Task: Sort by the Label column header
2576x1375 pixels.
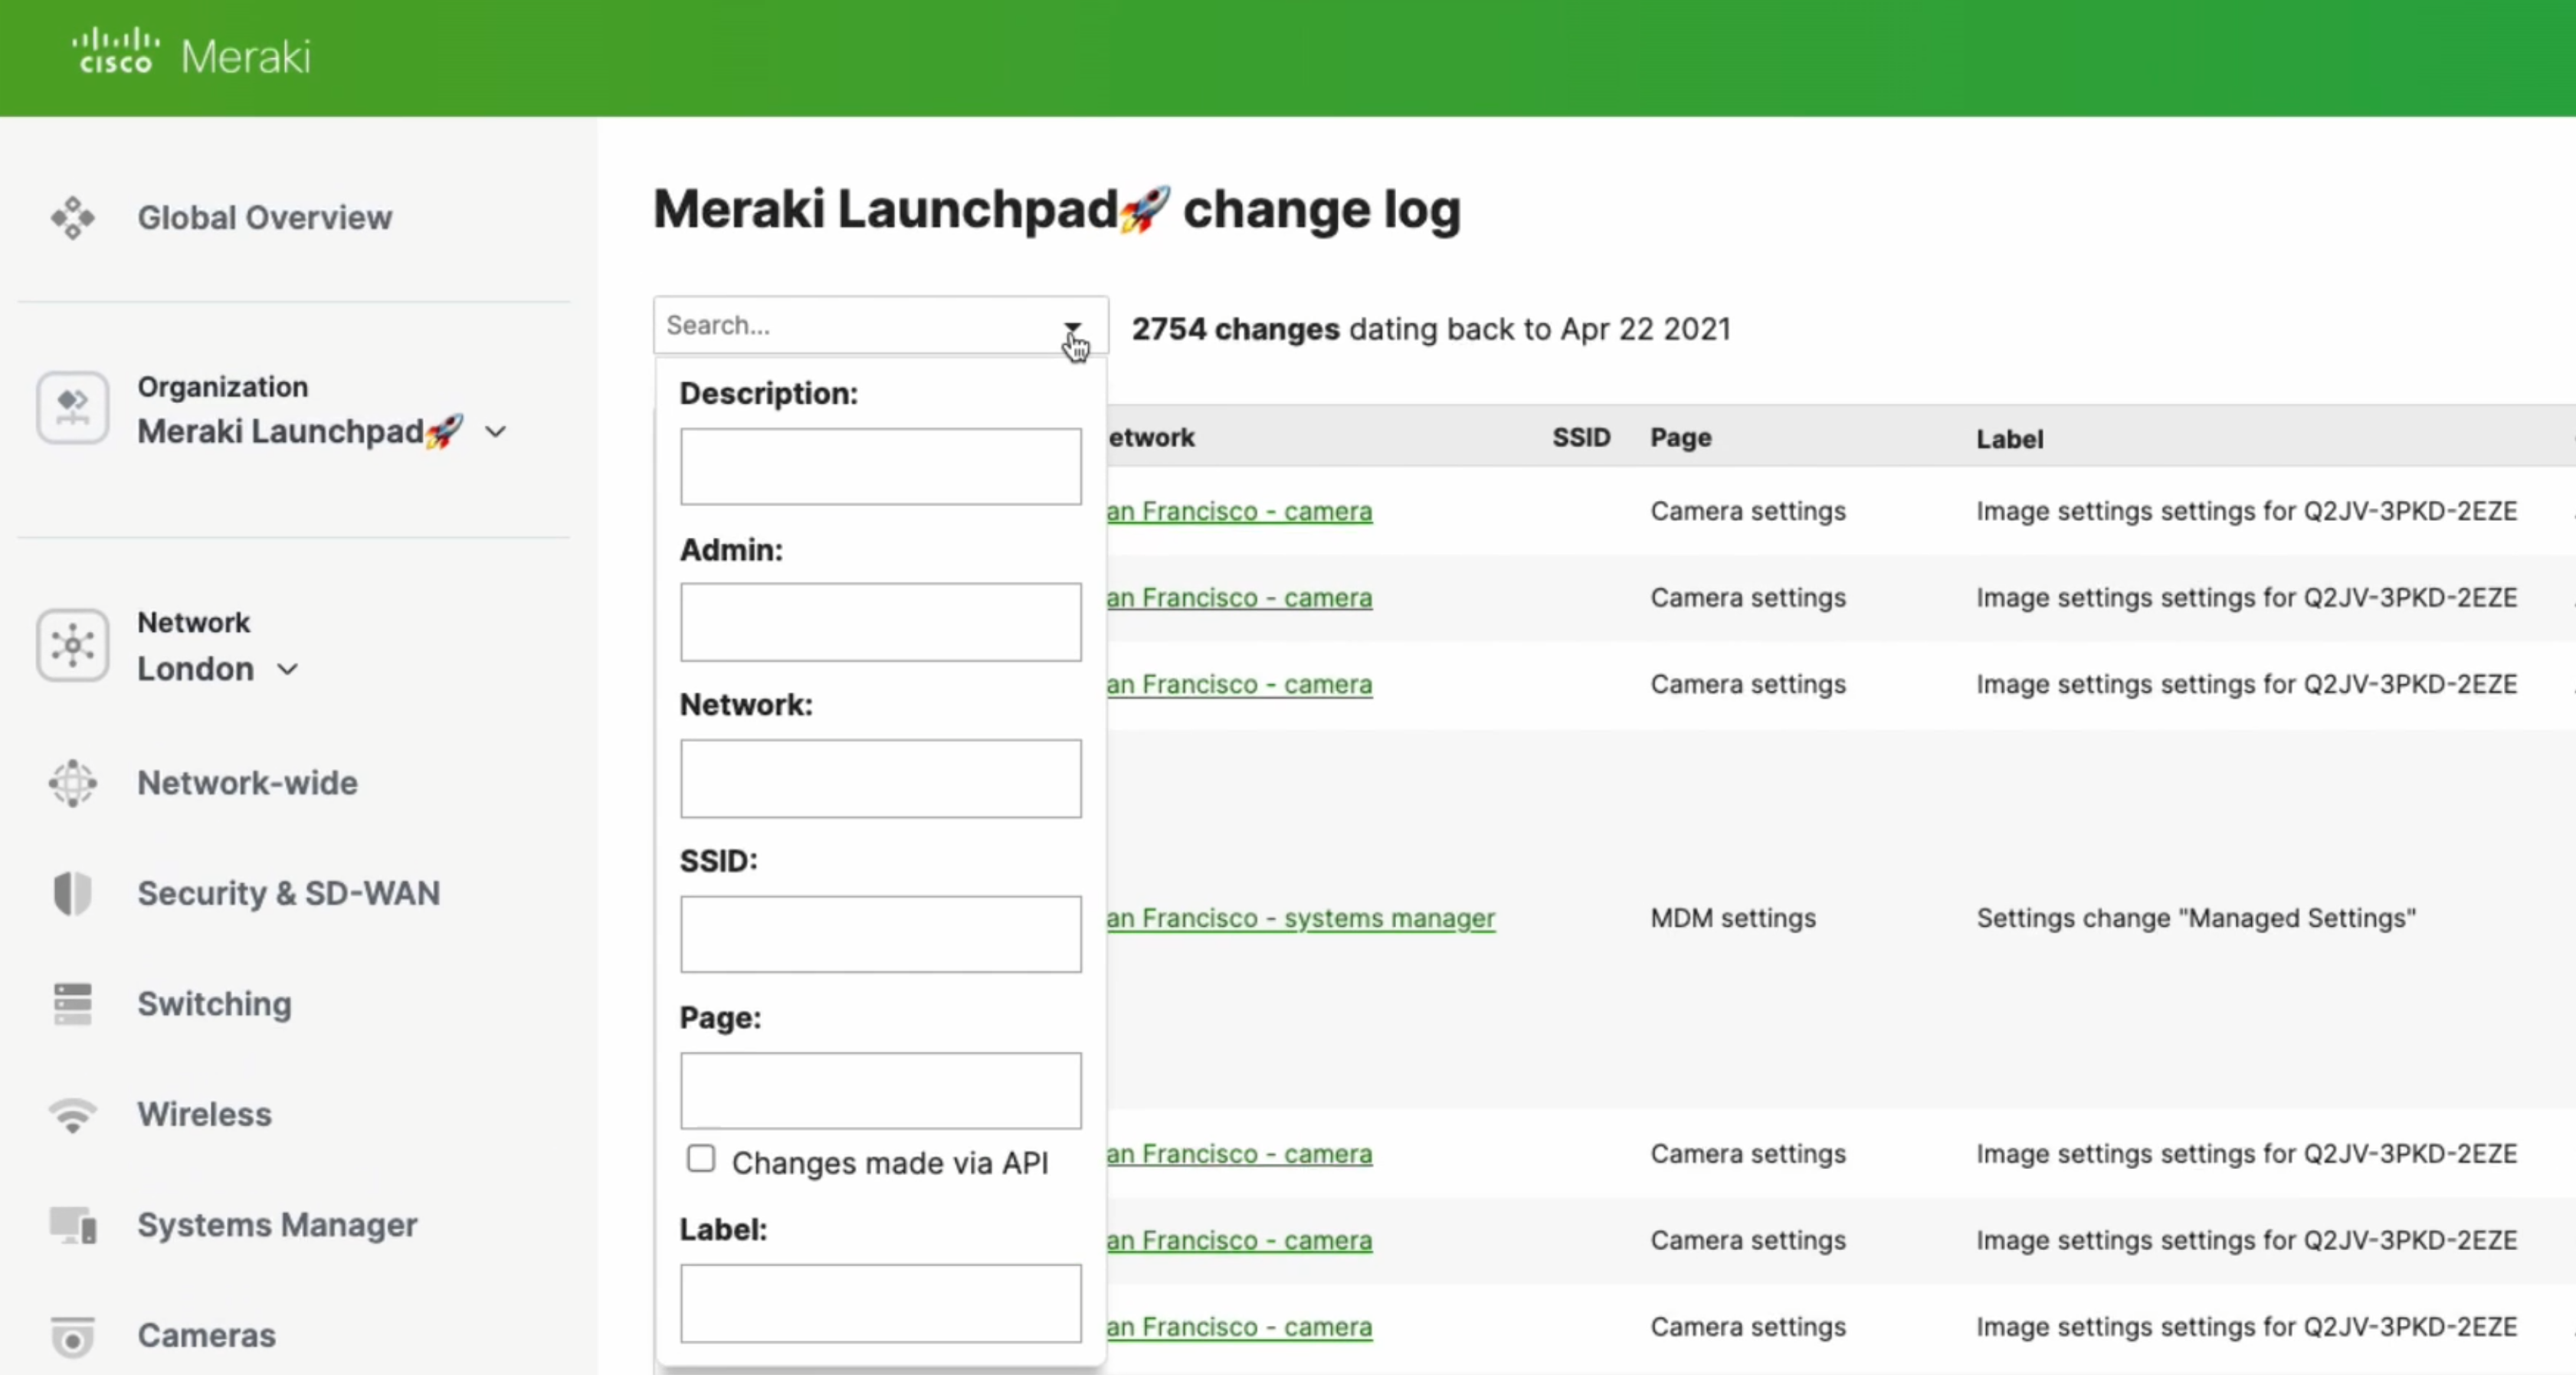Action: (x=2008, y=437)
